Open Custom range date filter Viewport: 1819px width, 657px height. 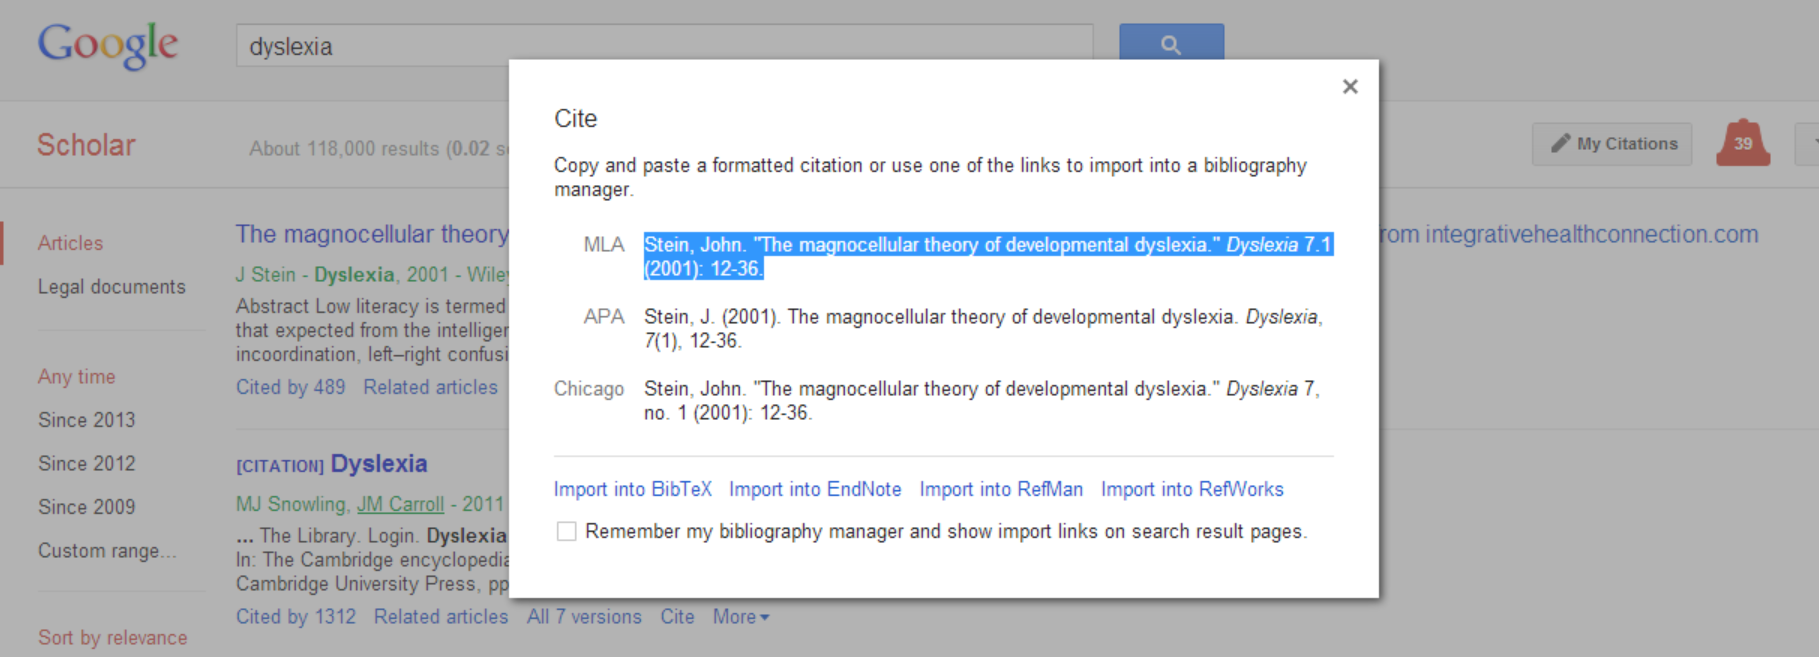tap(107, 551)
